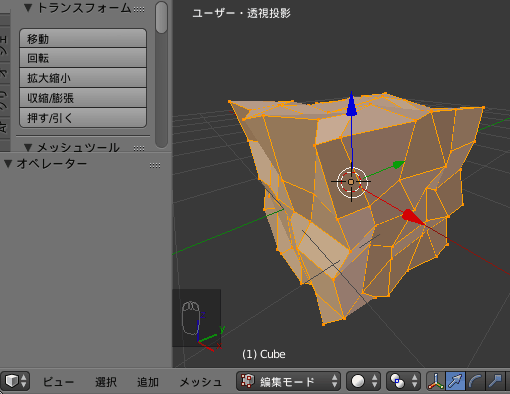Click the green Y-axis manipulator arrow
Viewport: 510px width, 394px height.
click(x=398, y=164)
